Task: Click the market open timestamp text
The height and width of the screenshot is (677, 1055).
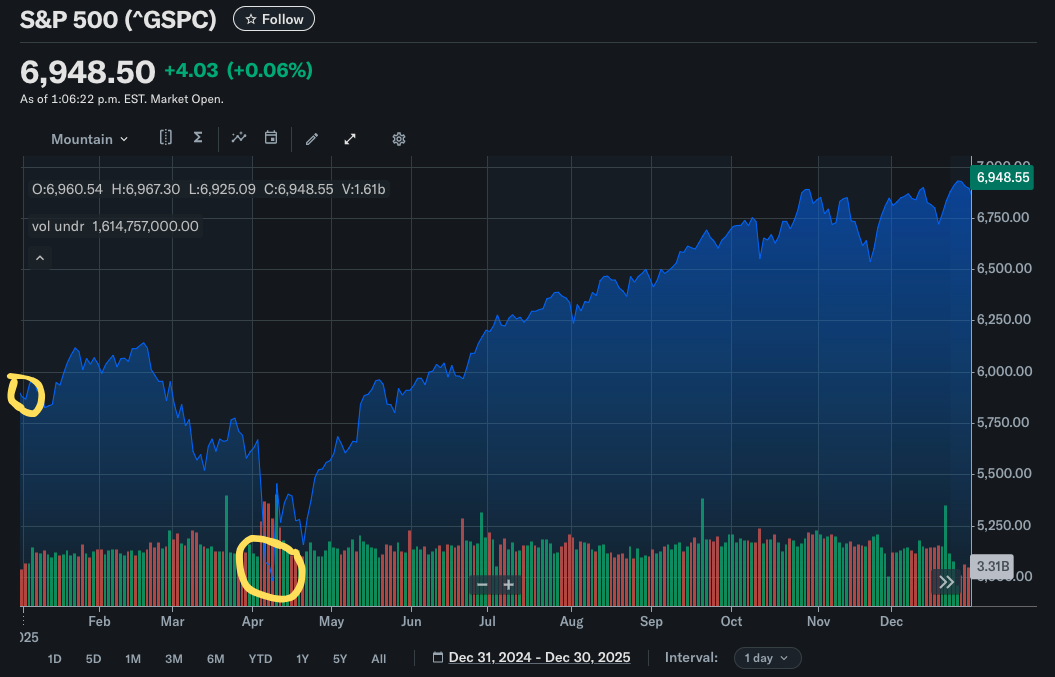Action: click(x=122, y=100)
